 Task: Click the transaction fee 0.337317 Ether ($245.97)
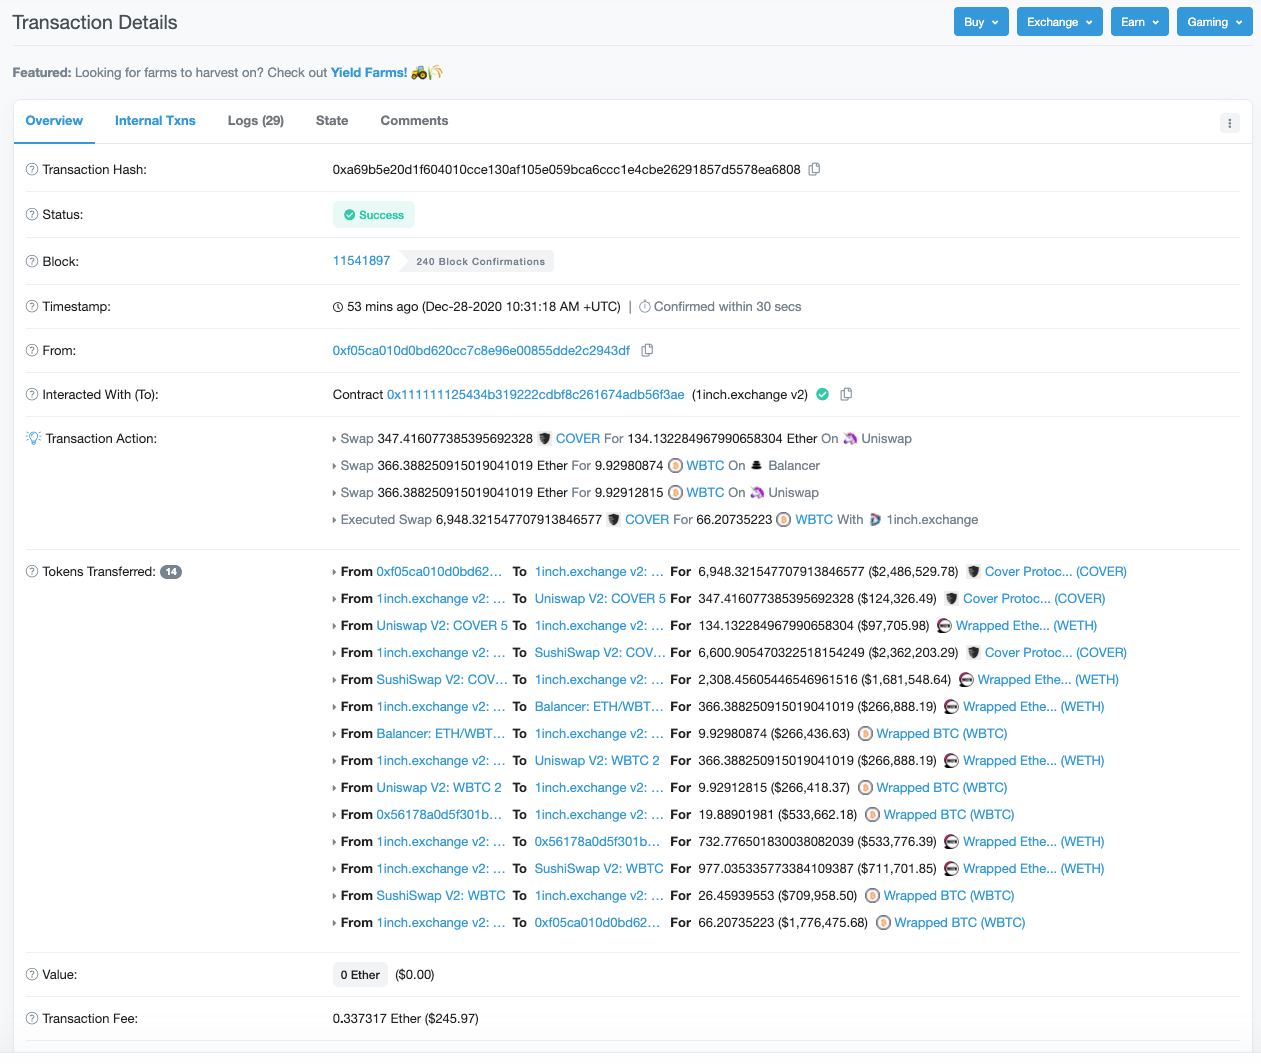406,1019
